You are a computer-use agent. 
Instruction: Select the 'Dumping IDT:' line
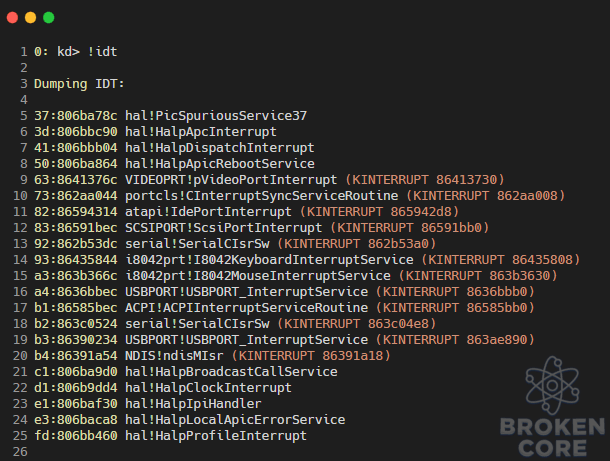pos(79,84)
